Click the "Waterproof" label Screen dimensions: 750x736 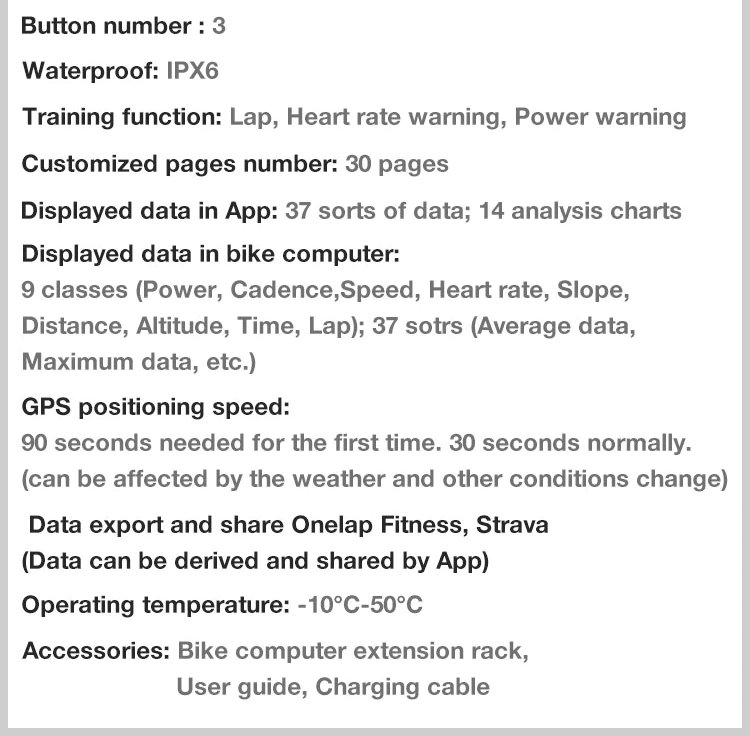[x=90, y=71]
